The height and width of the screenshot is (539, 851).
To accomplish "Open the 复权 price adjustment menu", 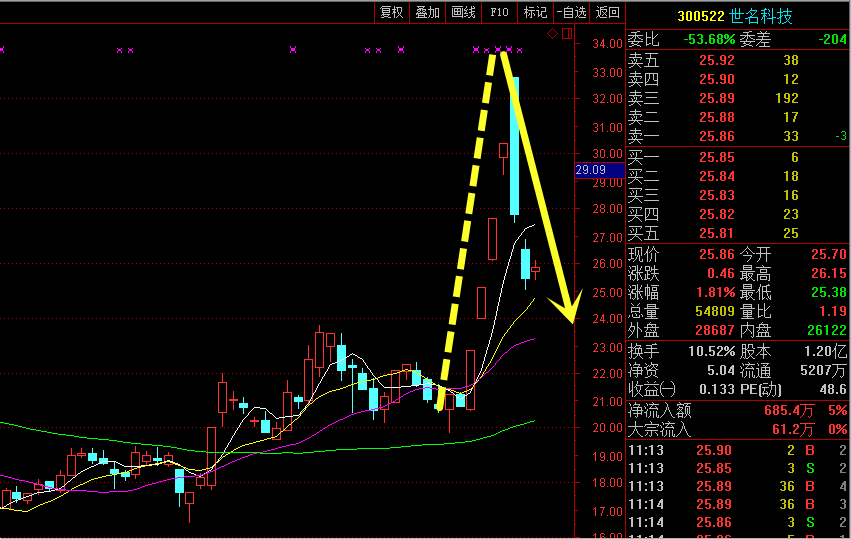I will (391, 12).
